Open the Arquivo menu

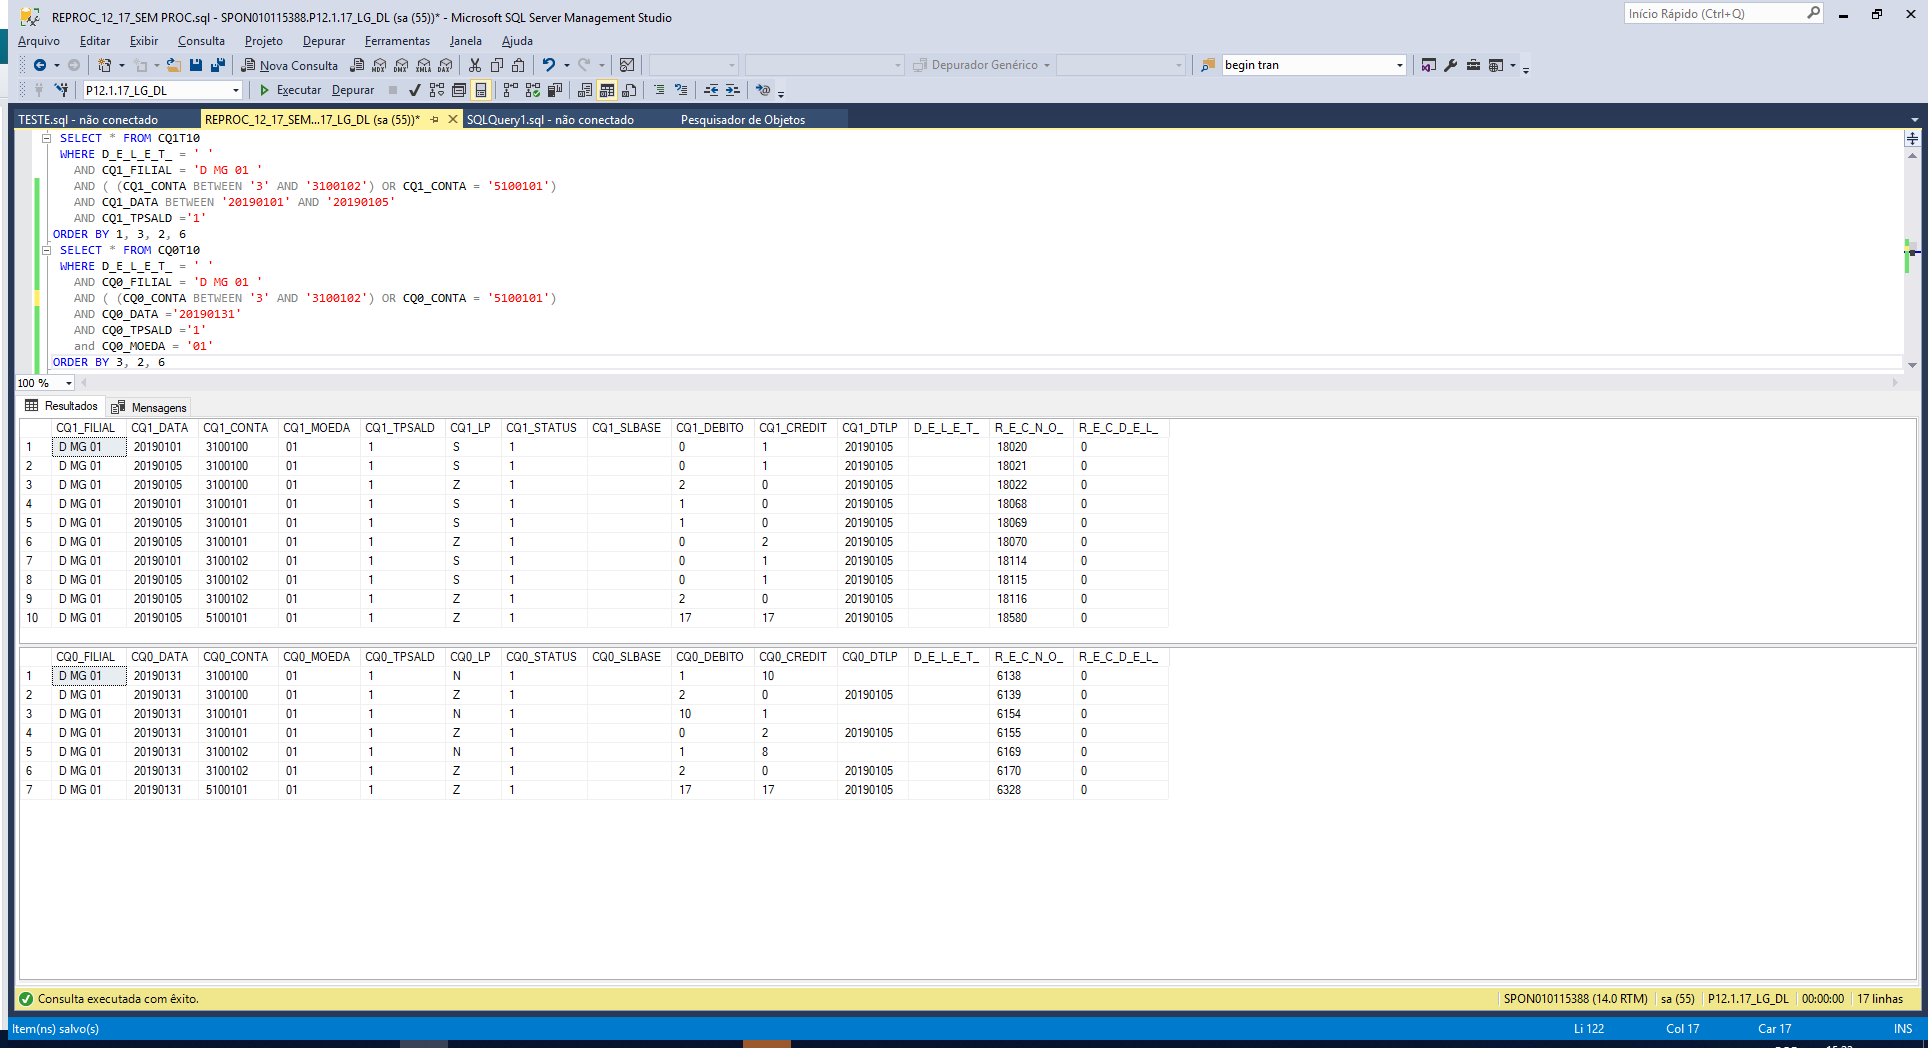[x=39, y=41]
